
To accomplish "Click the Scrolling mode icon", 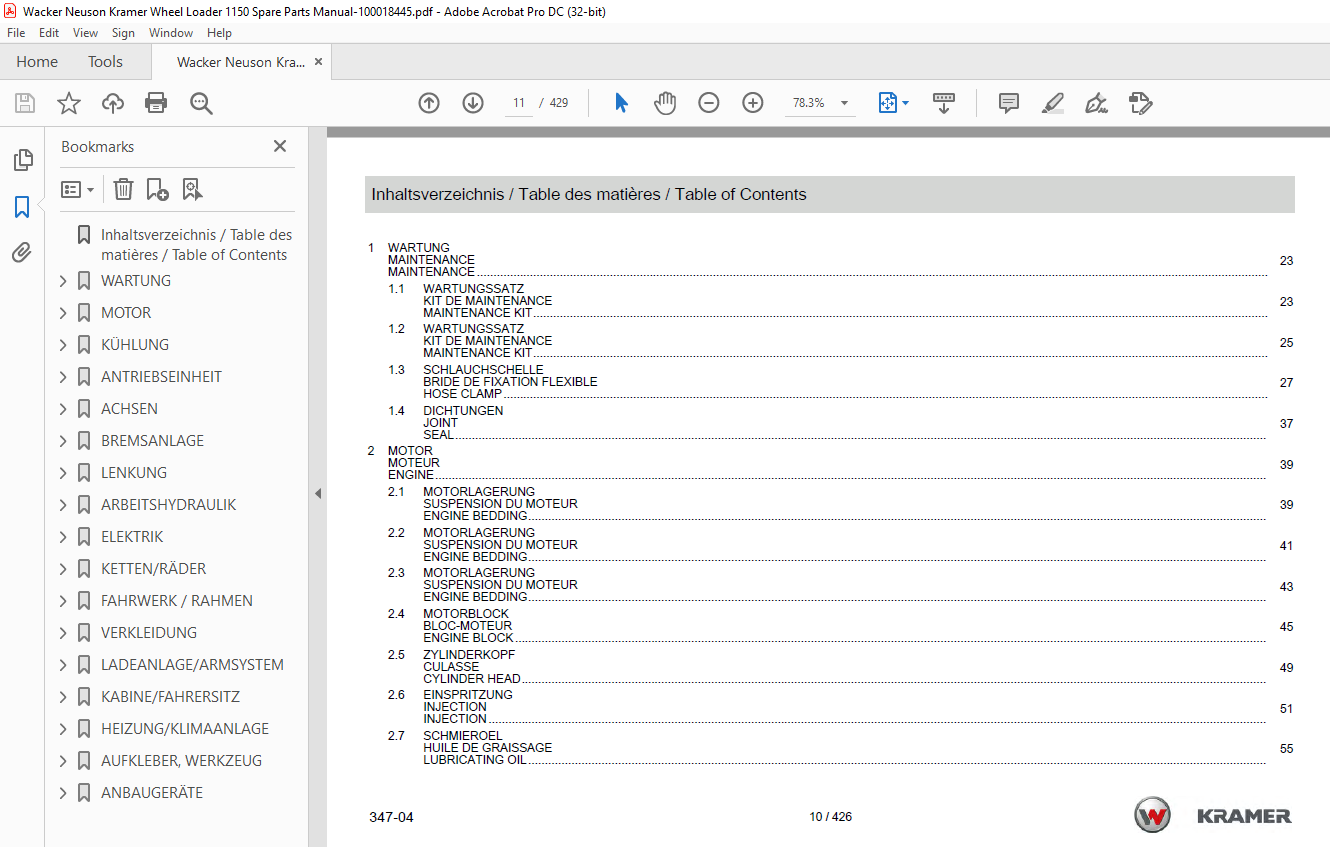I will tap(944, 103).
